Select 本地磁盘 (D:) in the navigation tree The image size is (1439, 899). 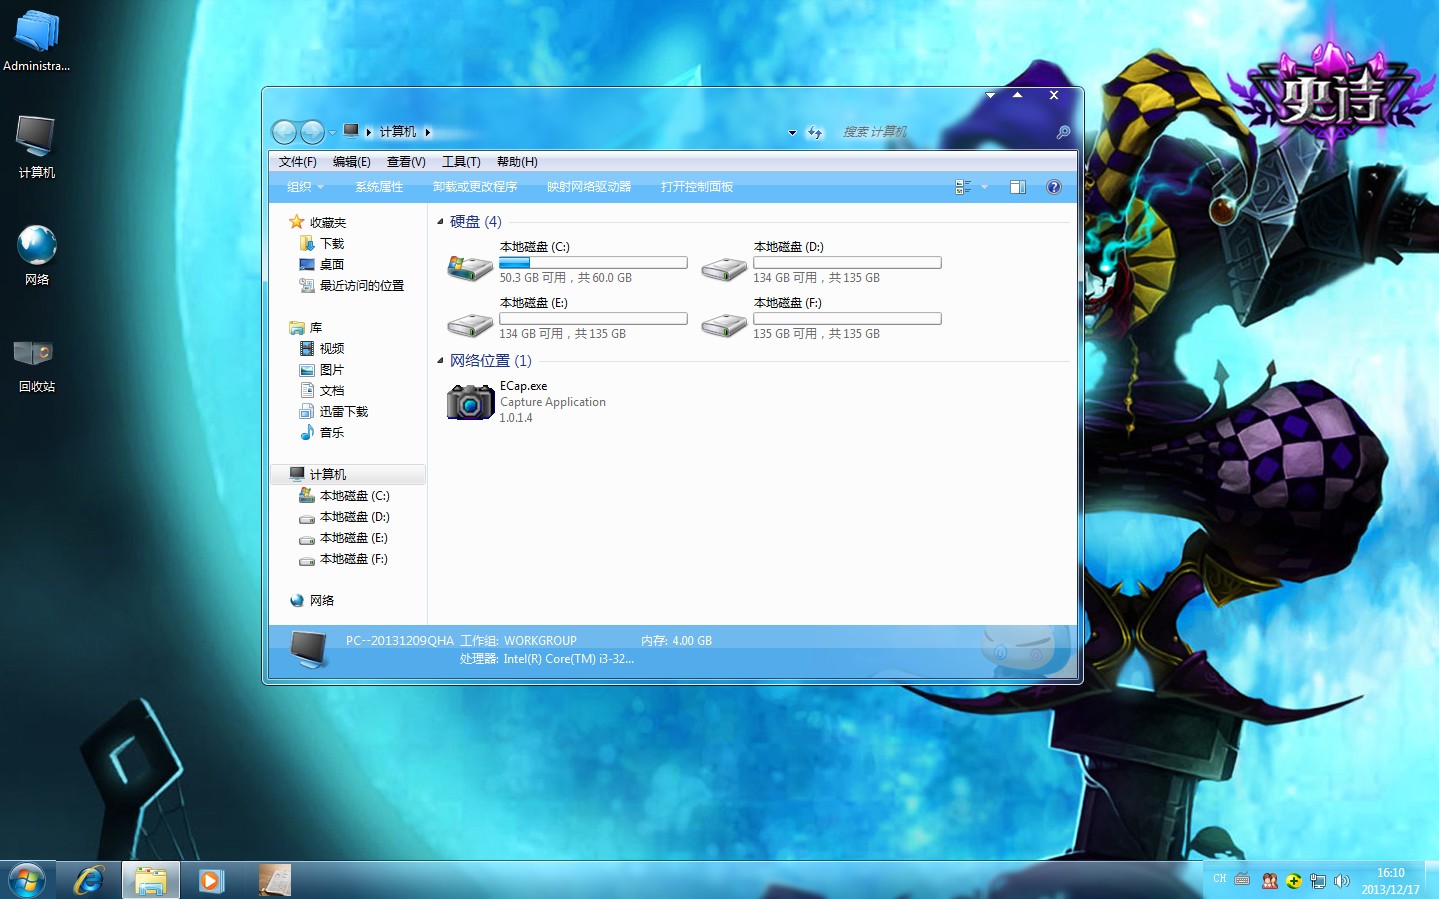(344, 517)
